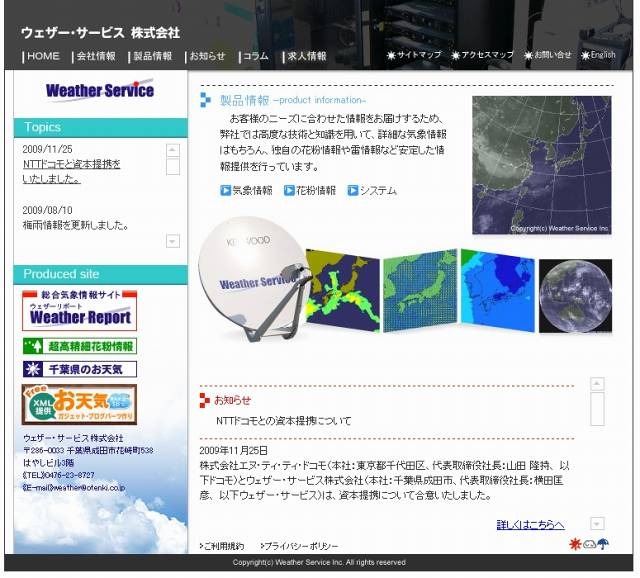The height and width of the screenshot is (578, 640).
Task: Follow the 詳しくはこちらへ link
Action: pos(531,525)
